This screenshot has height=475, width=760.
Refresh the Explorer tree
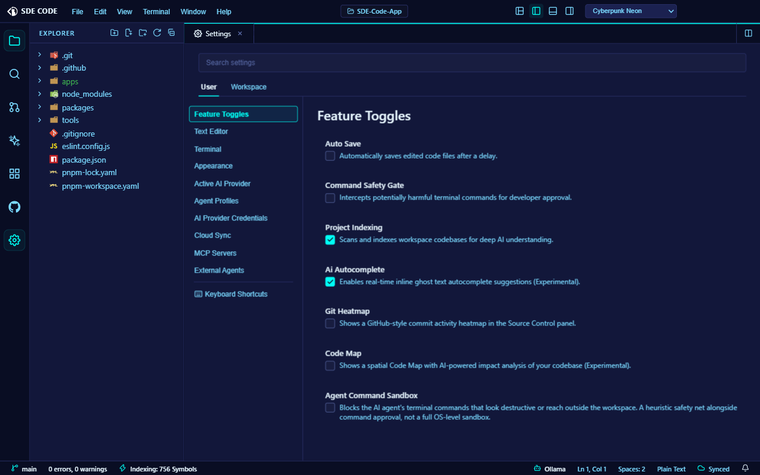157,33
